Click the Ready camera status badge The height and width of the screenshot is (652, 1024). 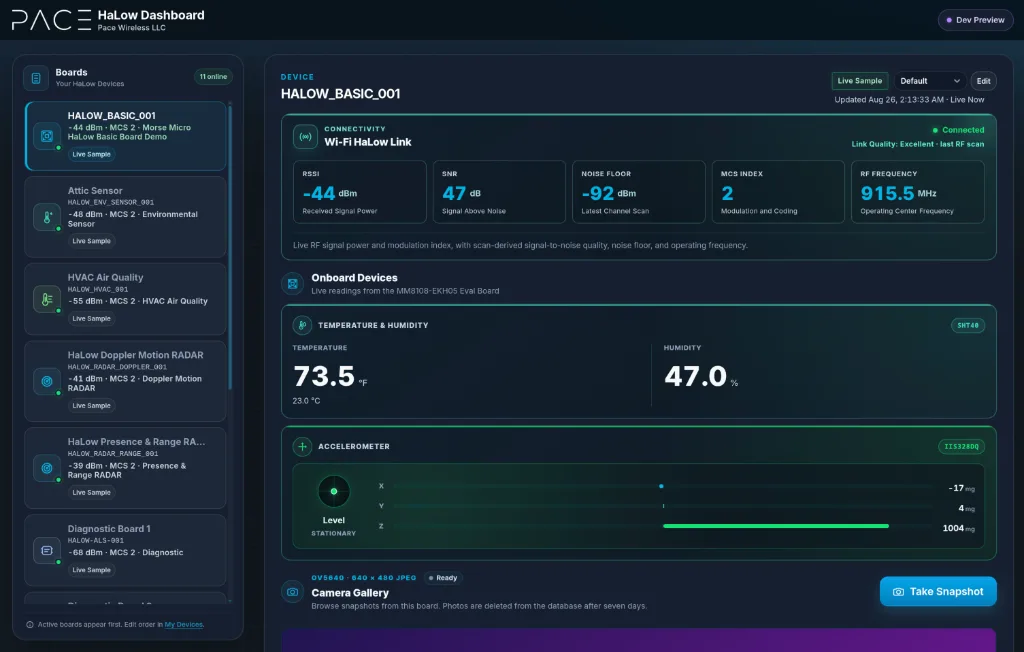coord(443,578)
